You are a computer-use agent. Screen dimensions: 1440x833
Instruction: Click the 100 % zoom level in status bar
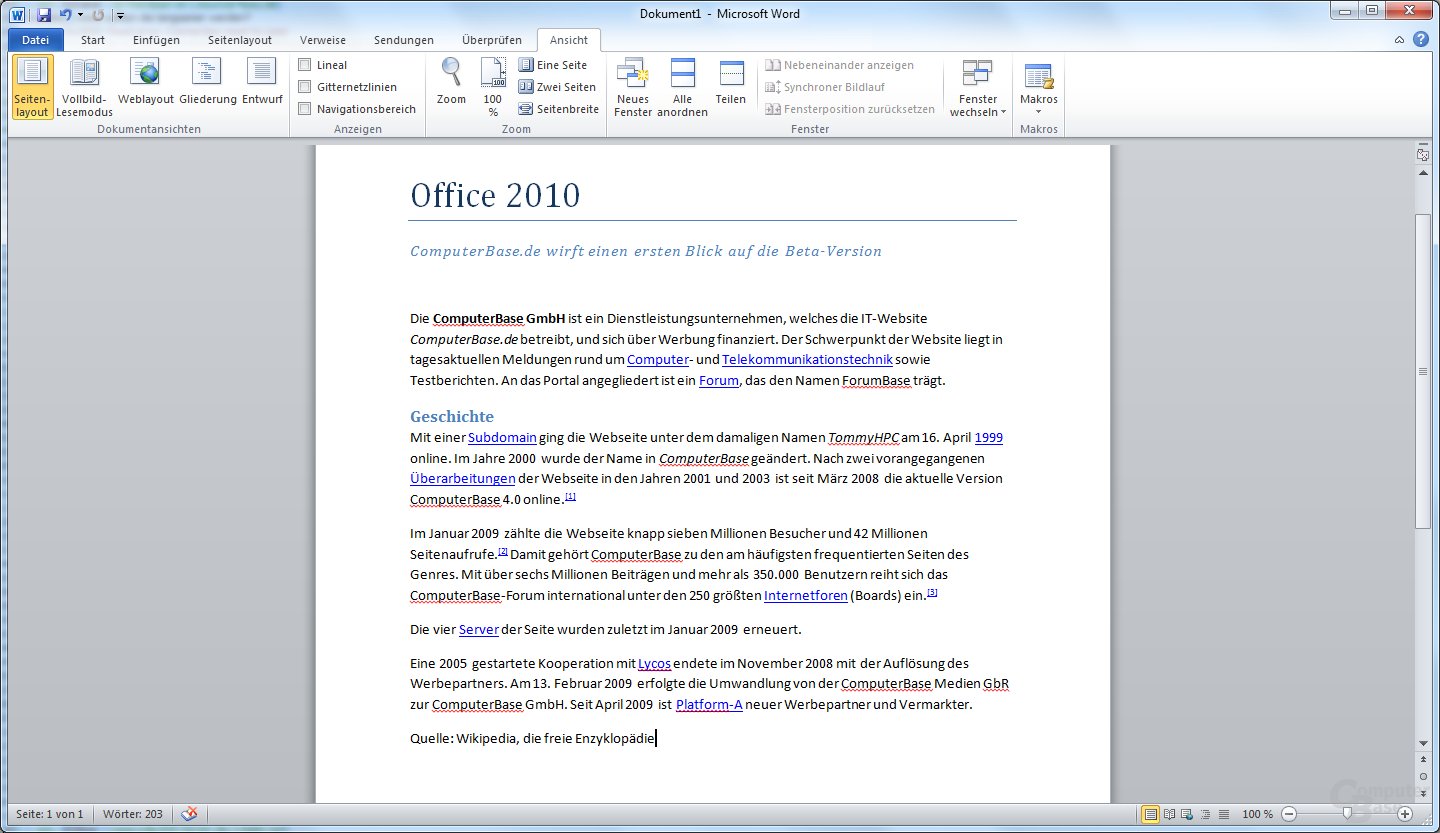(1257, 814)
